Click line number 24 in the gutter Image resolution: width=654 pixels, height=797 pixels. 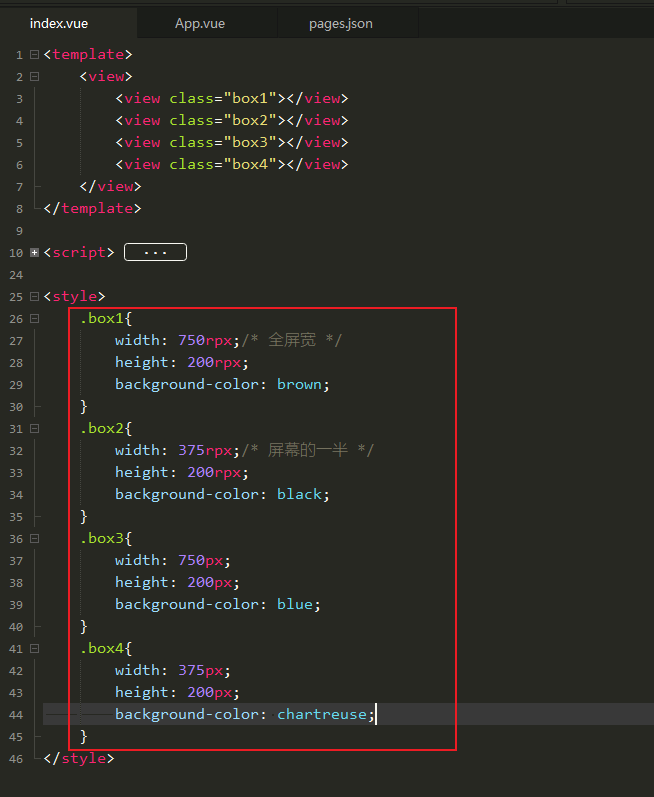coord(16,275)
